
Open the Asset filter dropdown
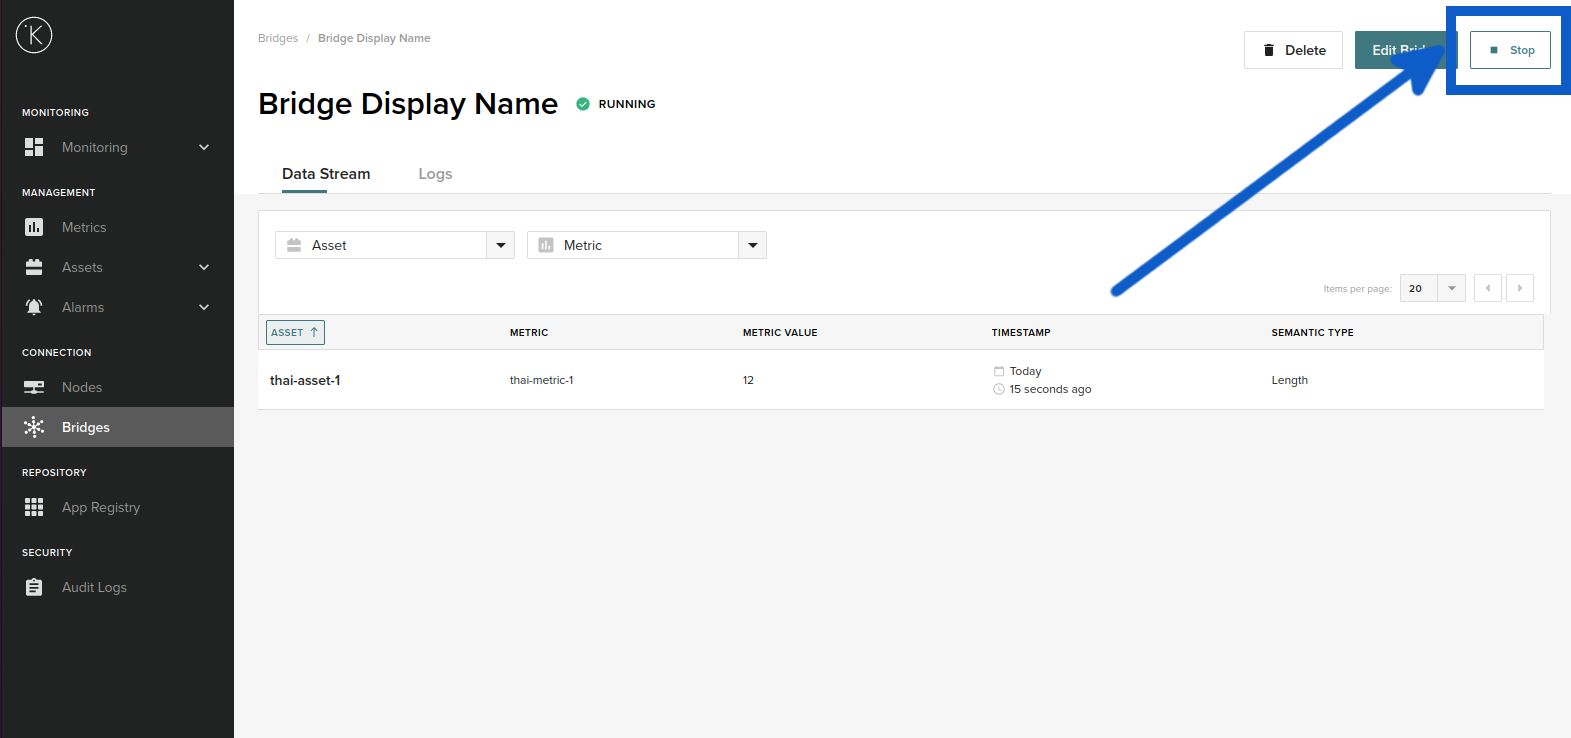[x=500, y=245]
